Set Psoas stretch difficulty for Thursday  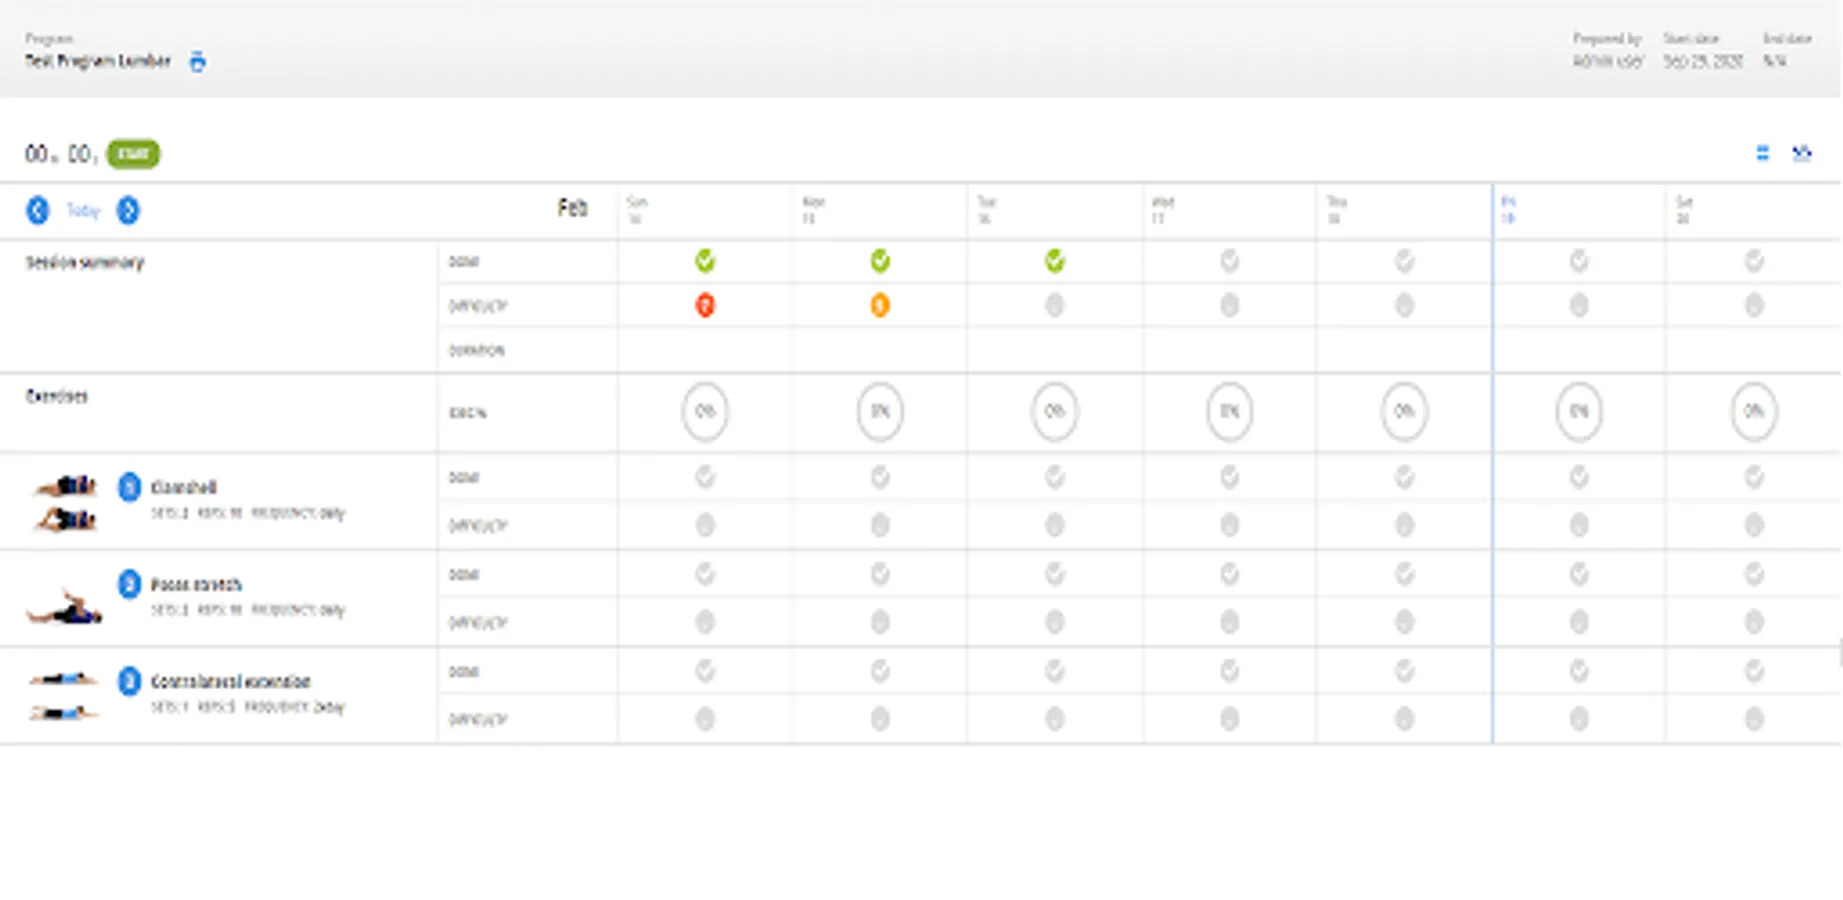tap(1405, 622)
